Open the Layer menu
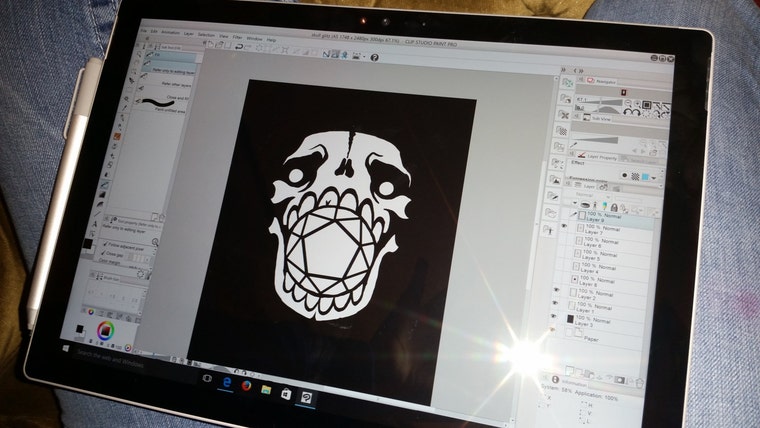760x428 pixels. click(x=189, y=33)
